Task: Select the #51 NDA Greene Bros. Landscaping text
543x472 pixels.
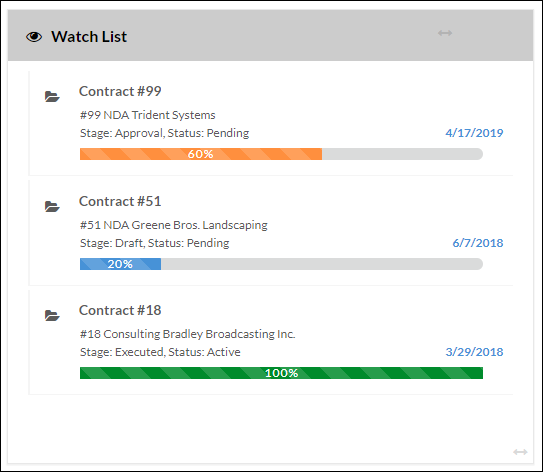Action: (173, 225)
